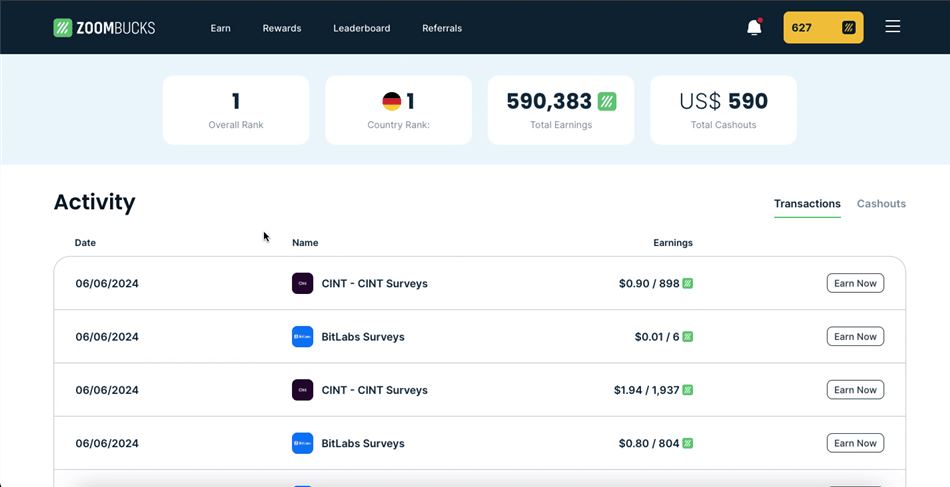The width and height of the screenshot is (950, 487).
Task: Click the green coin icon beside 590,383
Action: (x=607, y=101)
